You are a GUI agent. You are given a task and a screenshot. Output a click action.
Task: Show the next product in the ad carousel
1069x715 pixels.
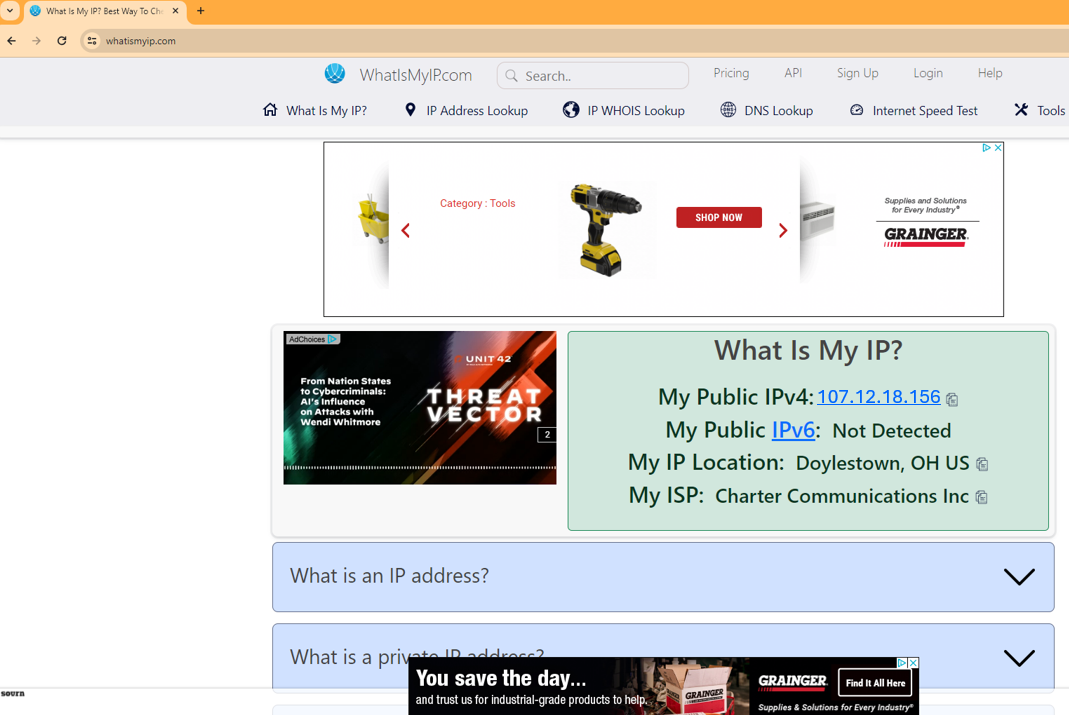coord(783,230)
